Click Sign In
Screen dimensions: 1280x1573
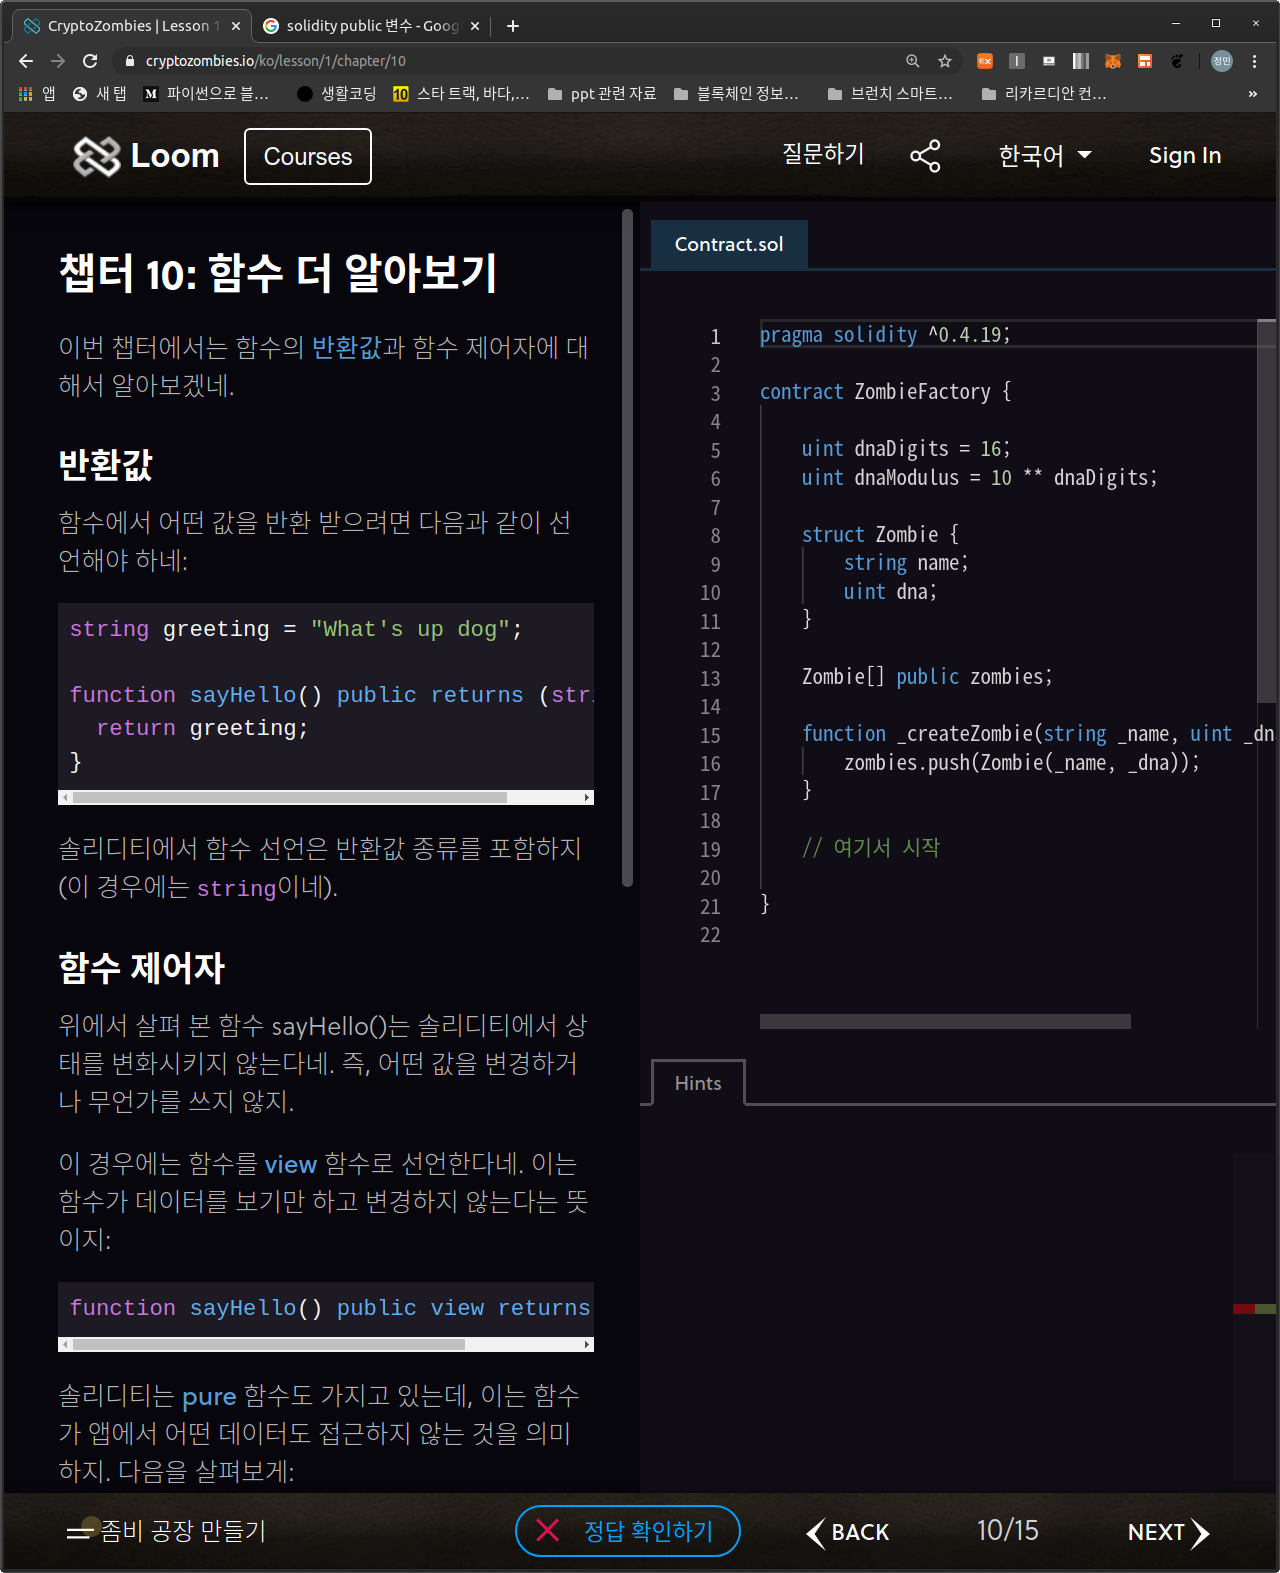pos(1185,155)
